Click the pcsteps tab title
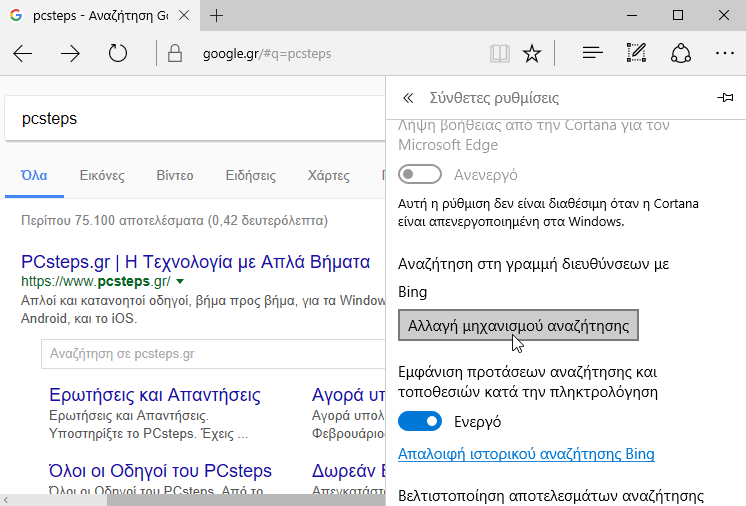Image resolution: width=746 pixels, height=506 pixels. coord(100,16)
